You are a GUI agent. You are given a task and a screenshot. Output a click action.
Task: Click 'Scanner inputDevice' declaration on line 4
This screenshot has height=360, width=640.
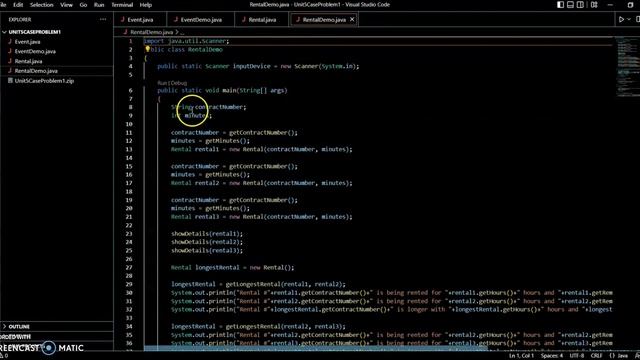pos(238,66)
